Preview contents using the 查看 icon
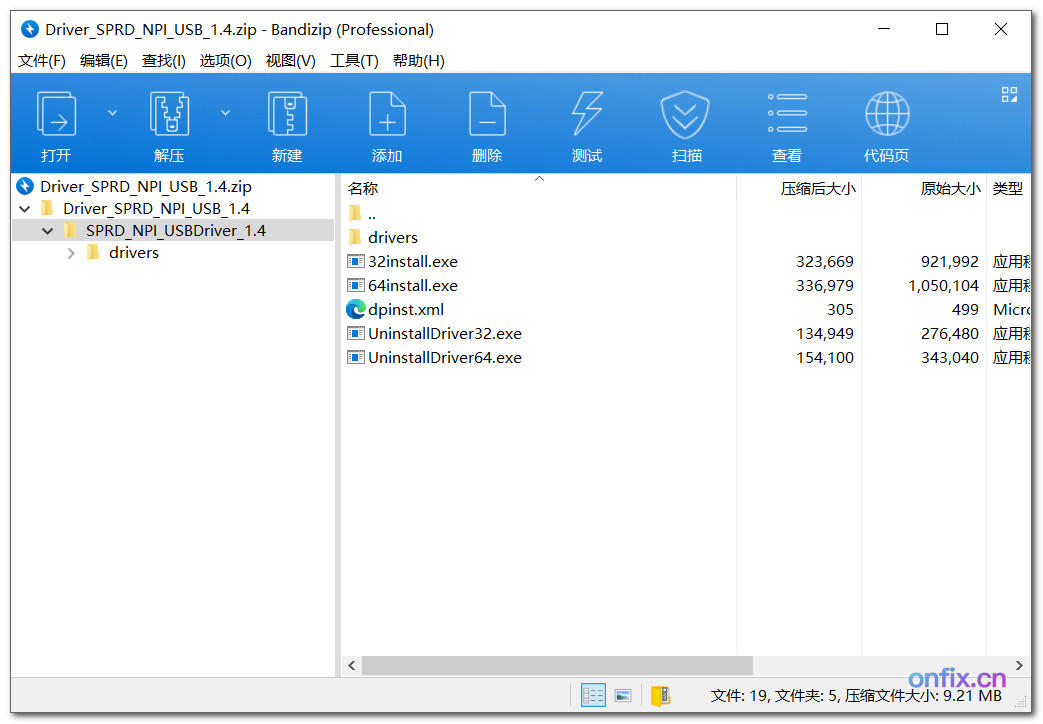This screenshot has height=724, width=1043. (787, 122)
